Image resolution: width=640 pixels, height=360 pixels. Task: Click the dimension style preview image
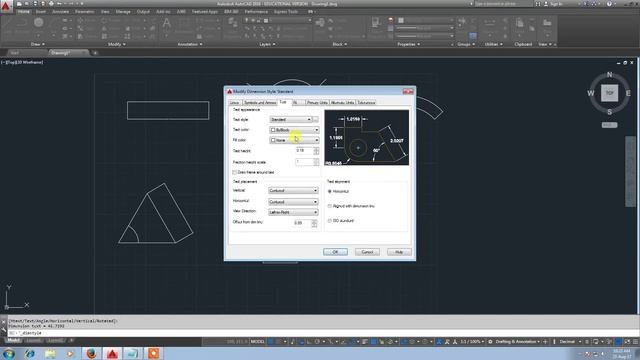pyautogui.click(x=367, y=137)
